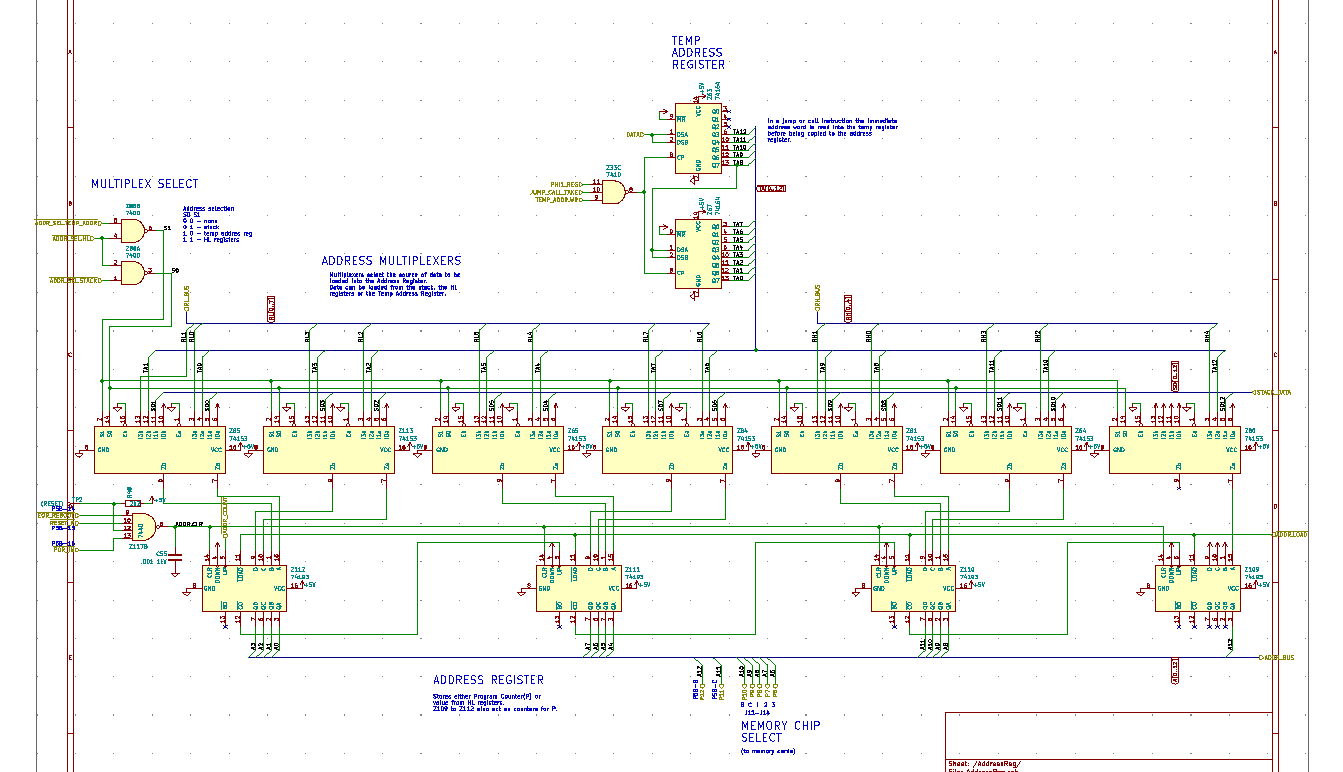Select the Z33C 7410 NAND gate
The image size is (1343, 772).
614,191
